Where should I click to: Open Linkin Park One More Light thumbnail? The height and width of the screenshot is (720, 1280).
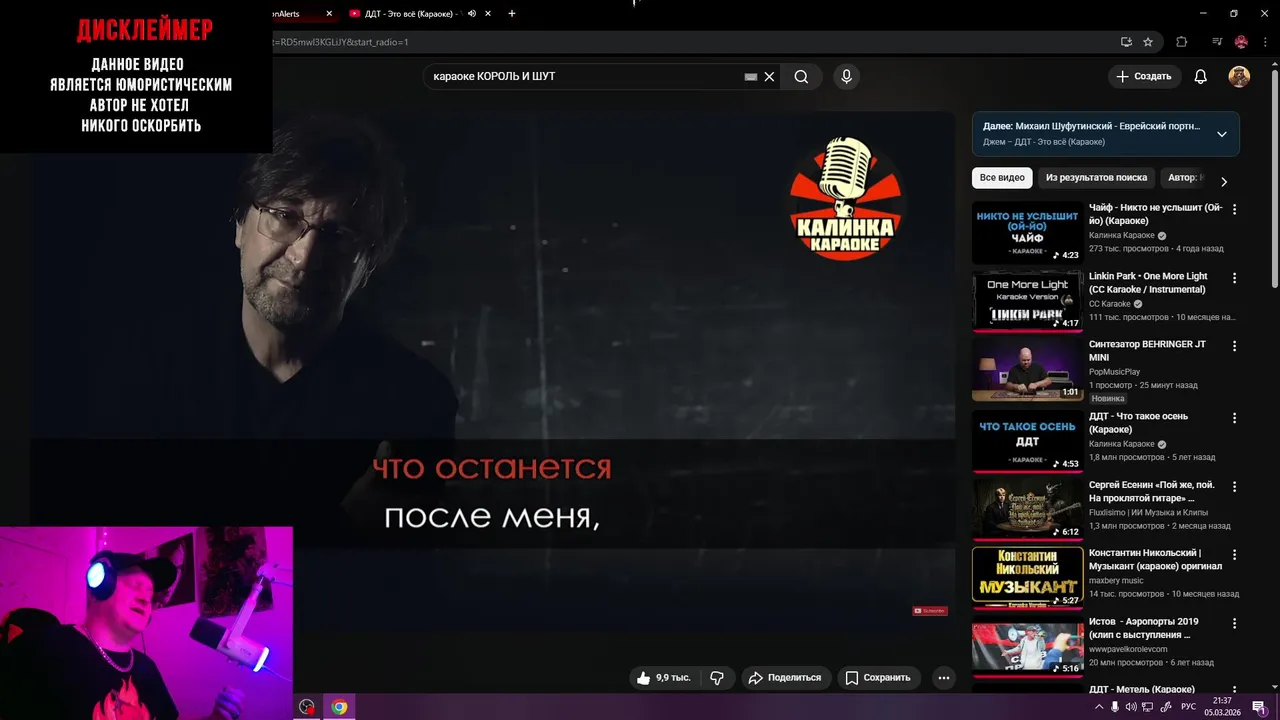pyautogui.click(x=1027, y=301)
